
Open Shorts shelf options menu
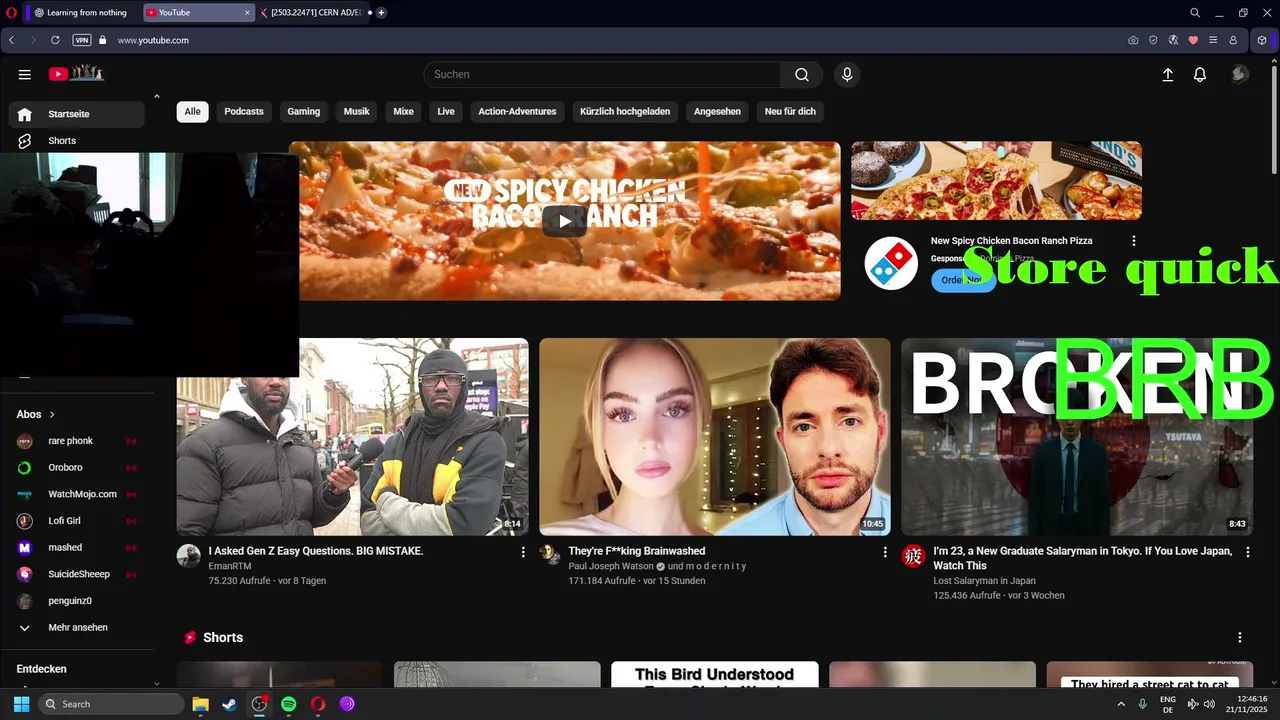point(1240,638)
